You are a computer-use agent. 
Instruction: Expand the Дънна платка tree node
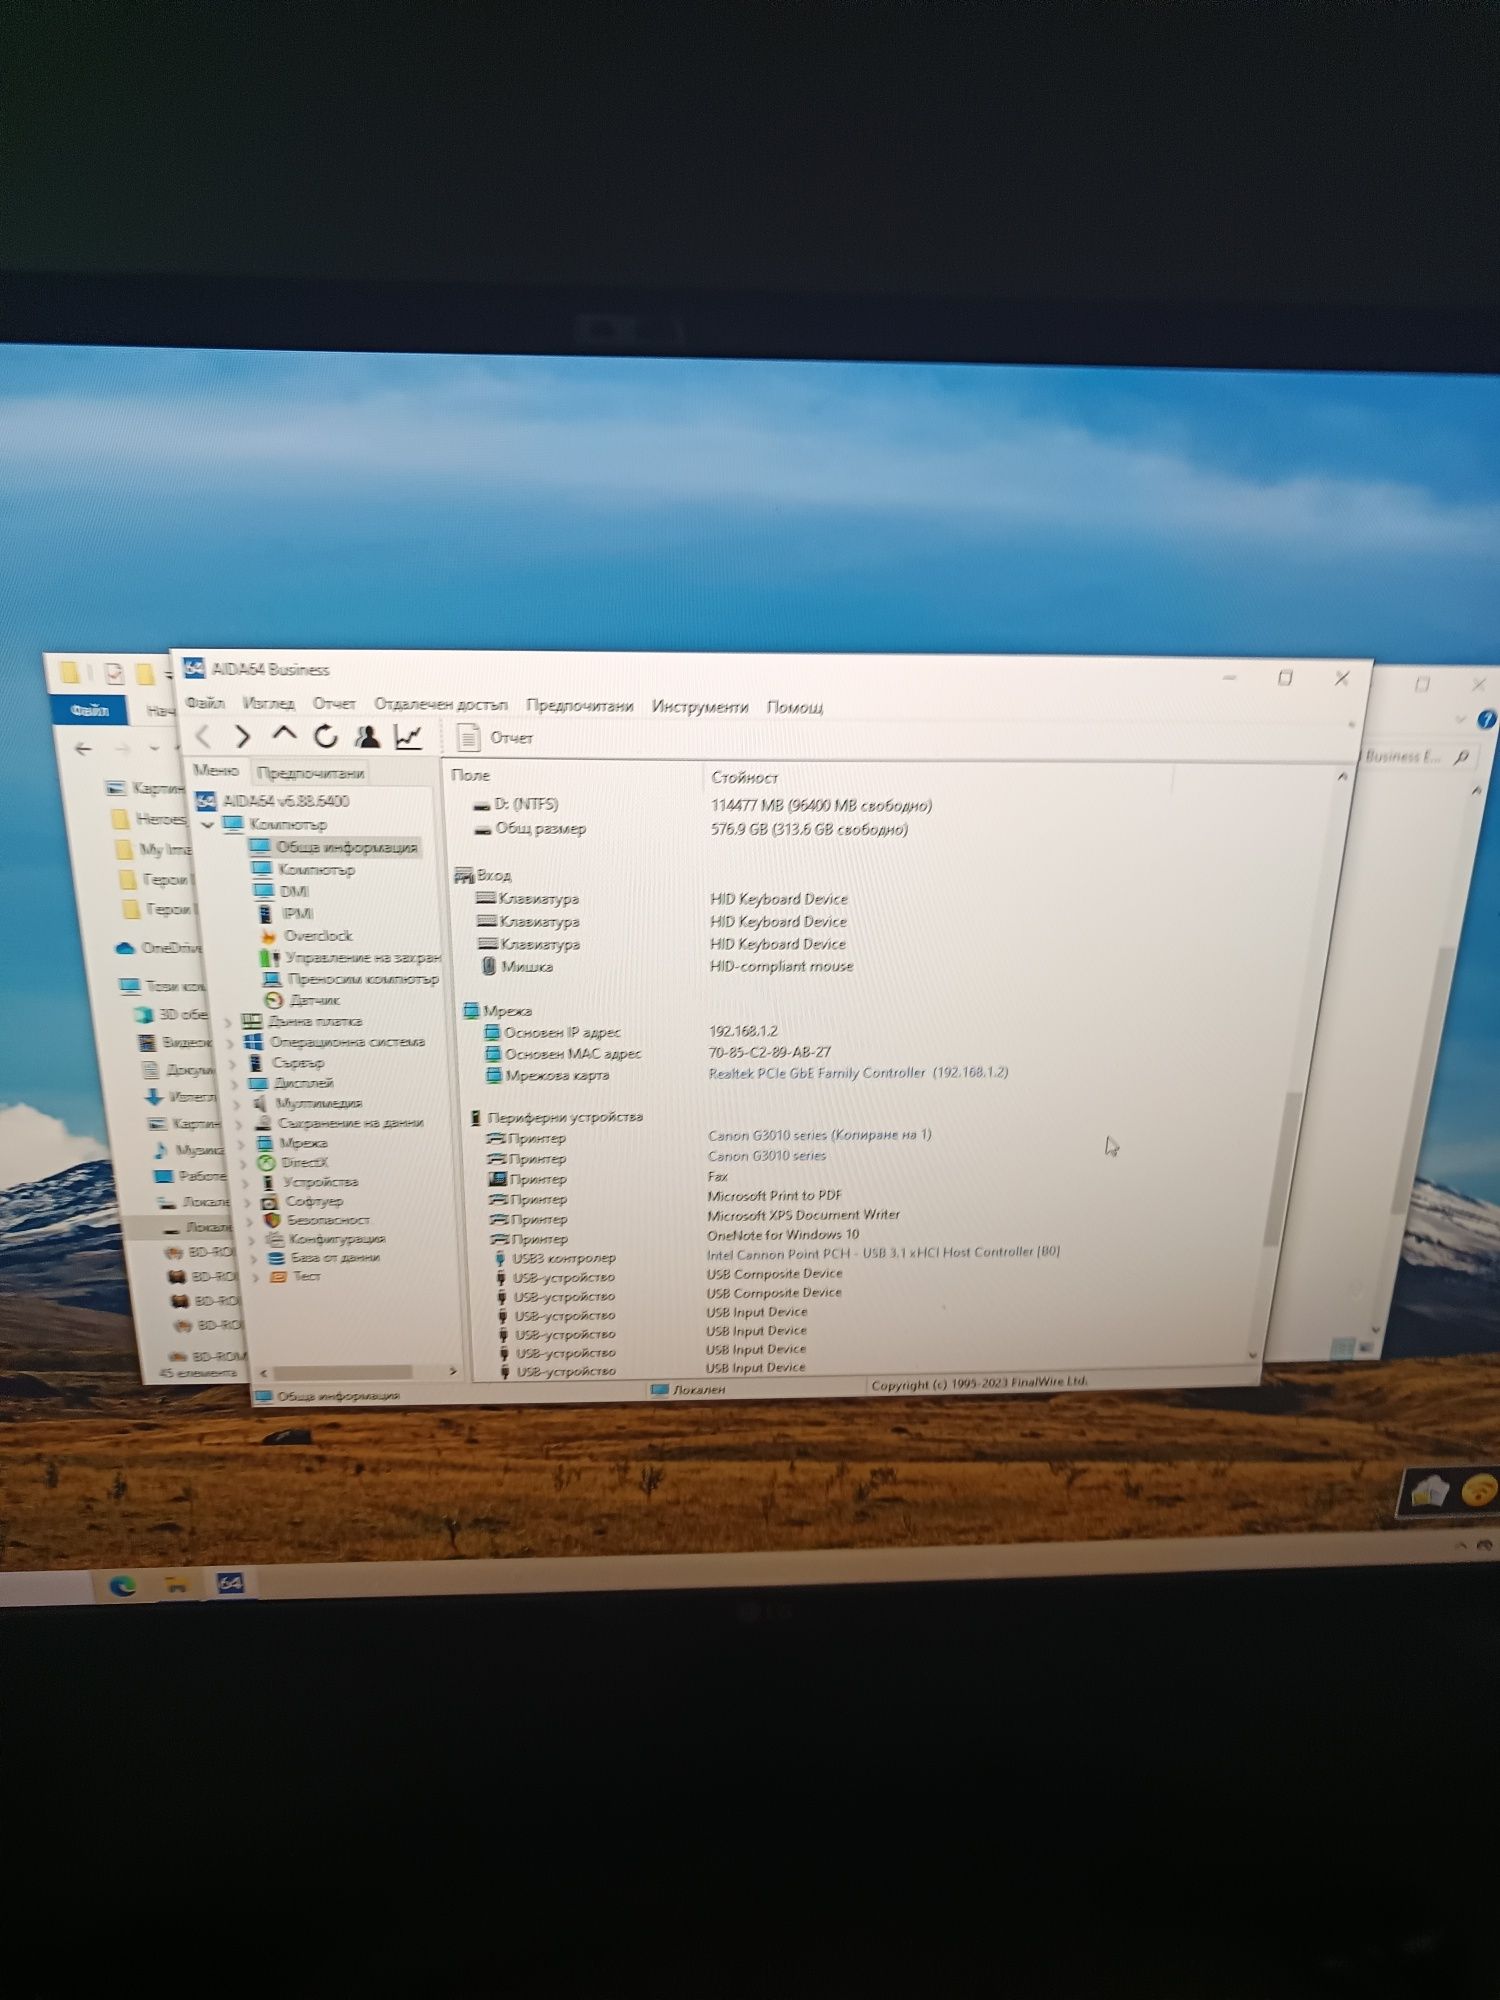227,1023
